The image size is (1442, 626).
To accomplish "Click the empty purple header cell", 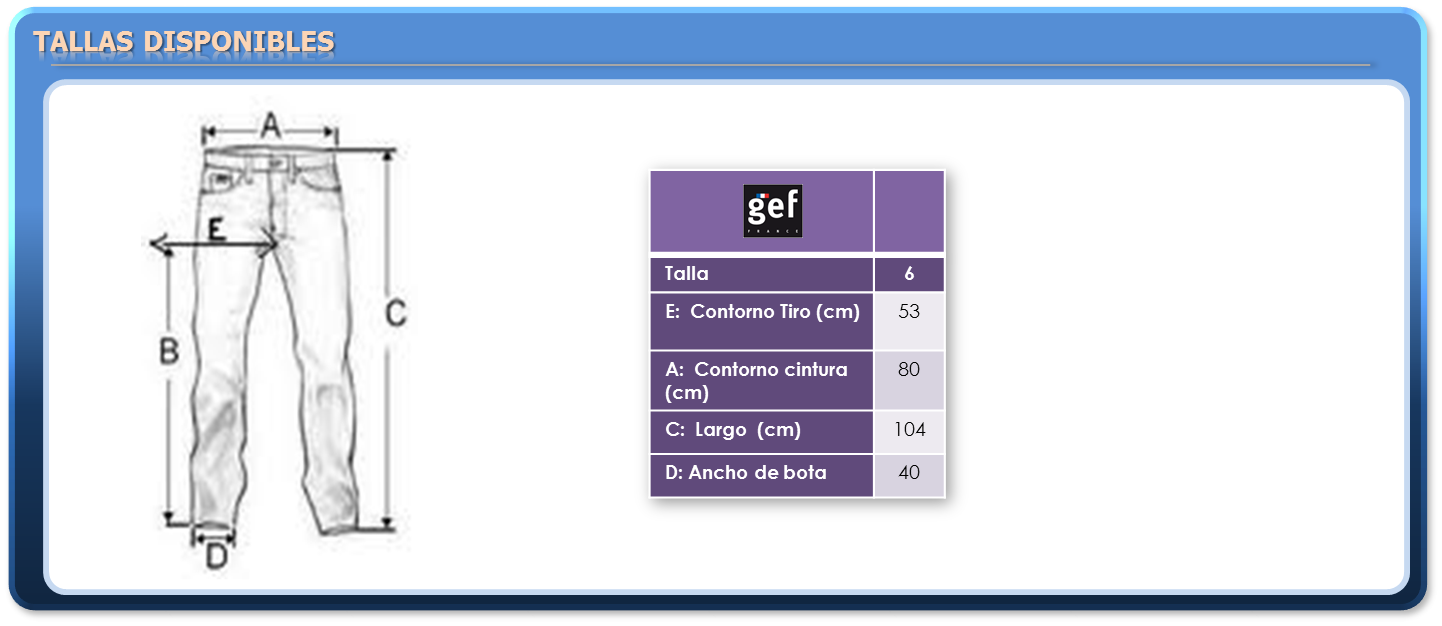I will 909,211.
